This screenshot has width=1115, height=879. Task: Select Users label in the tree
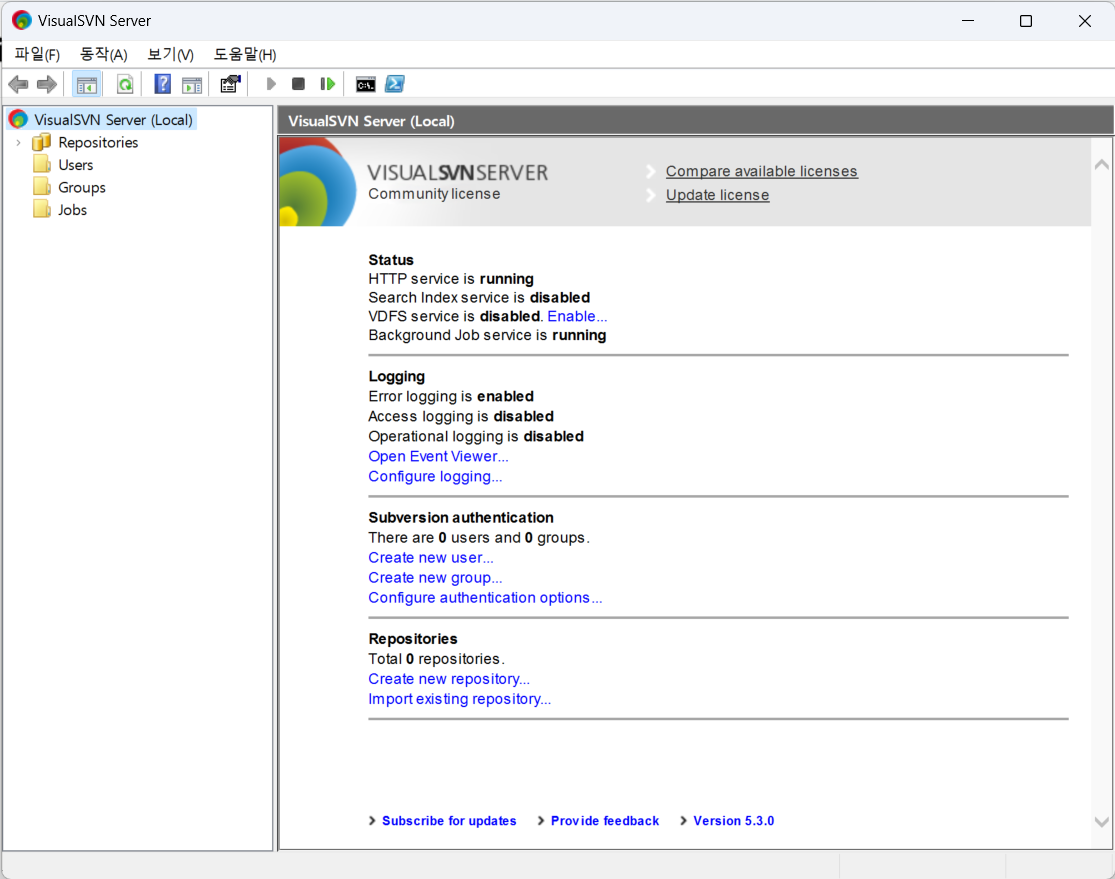[75, 165]
